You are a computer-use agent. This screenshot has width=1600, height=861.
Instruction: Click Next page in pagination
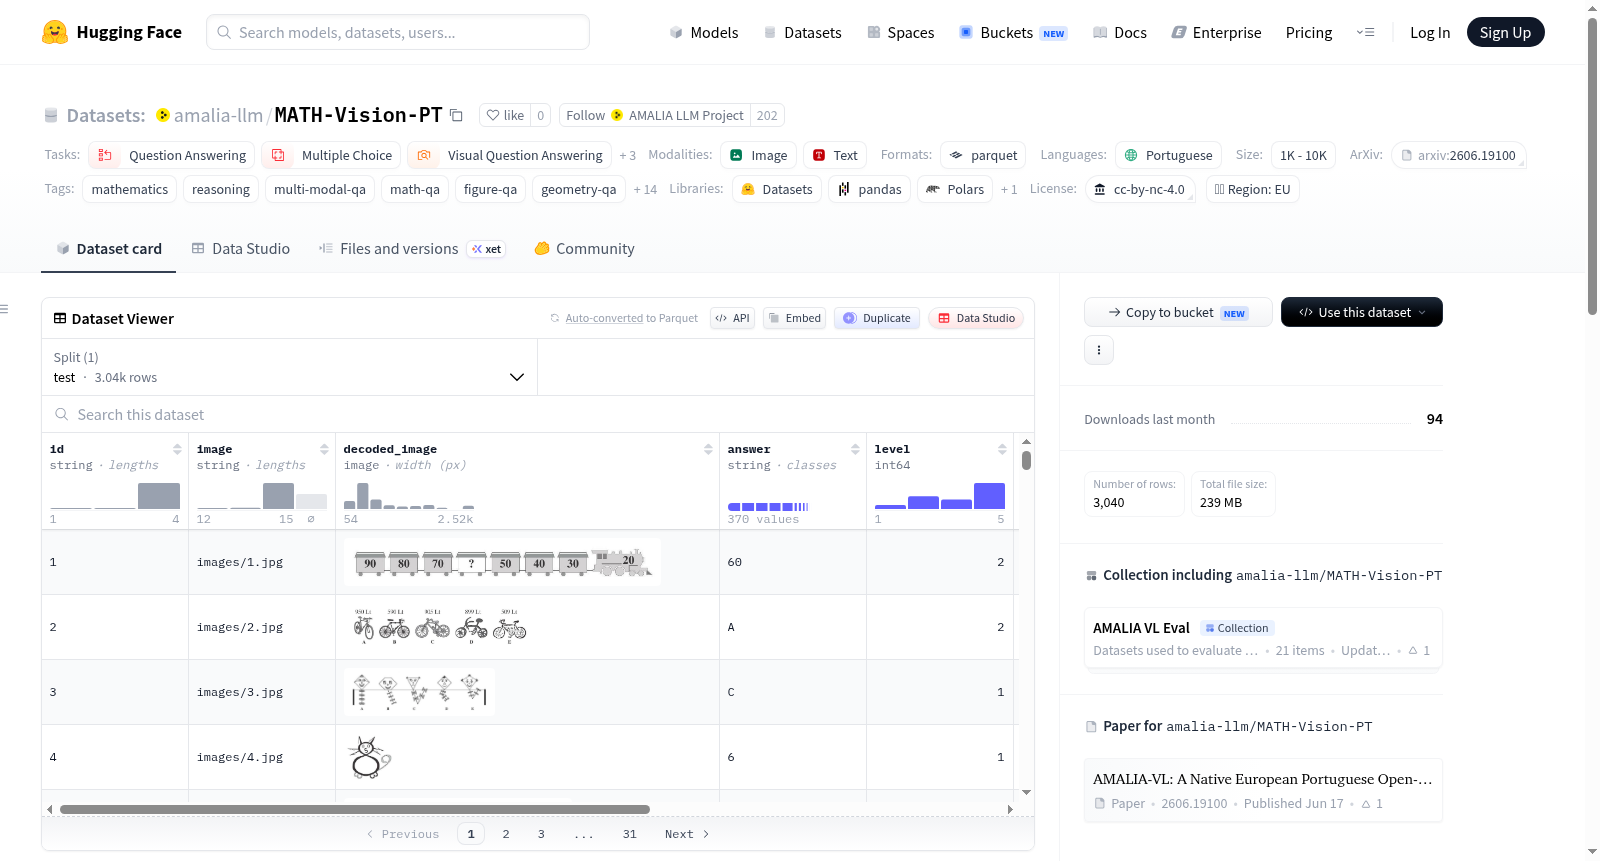point(687,834)
